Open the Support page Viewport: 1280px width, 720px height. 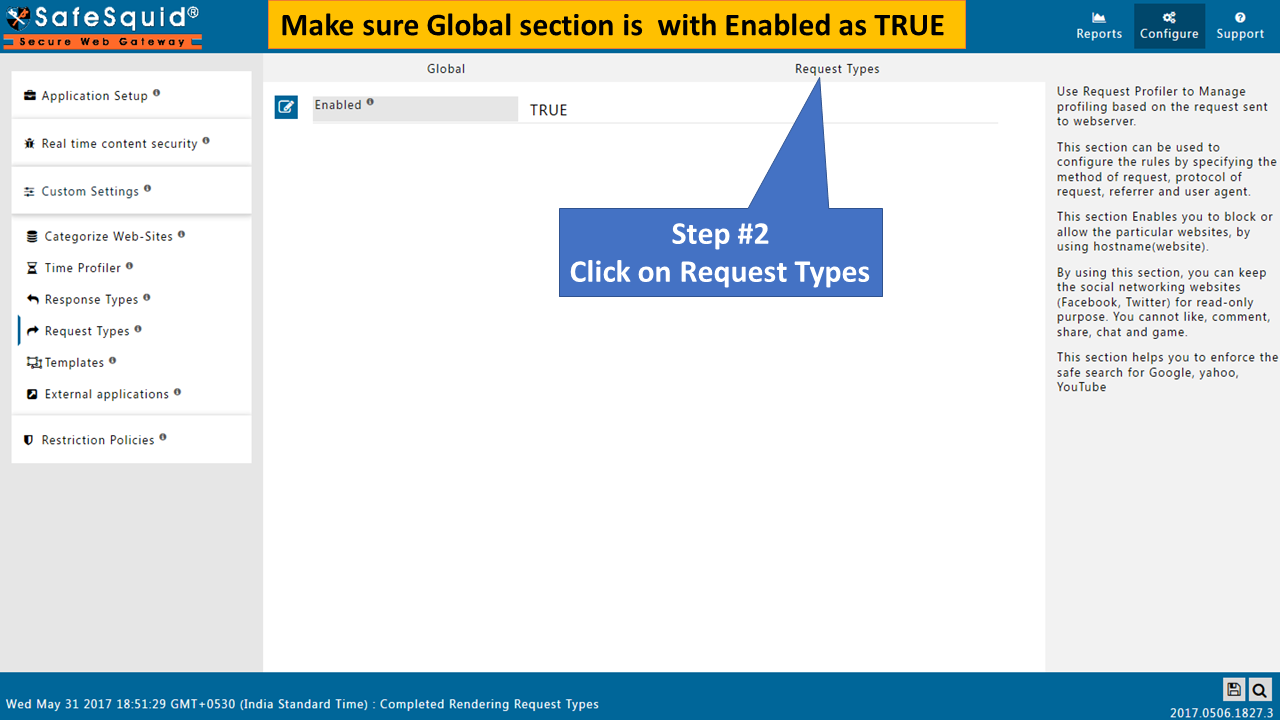(1240, 24)
